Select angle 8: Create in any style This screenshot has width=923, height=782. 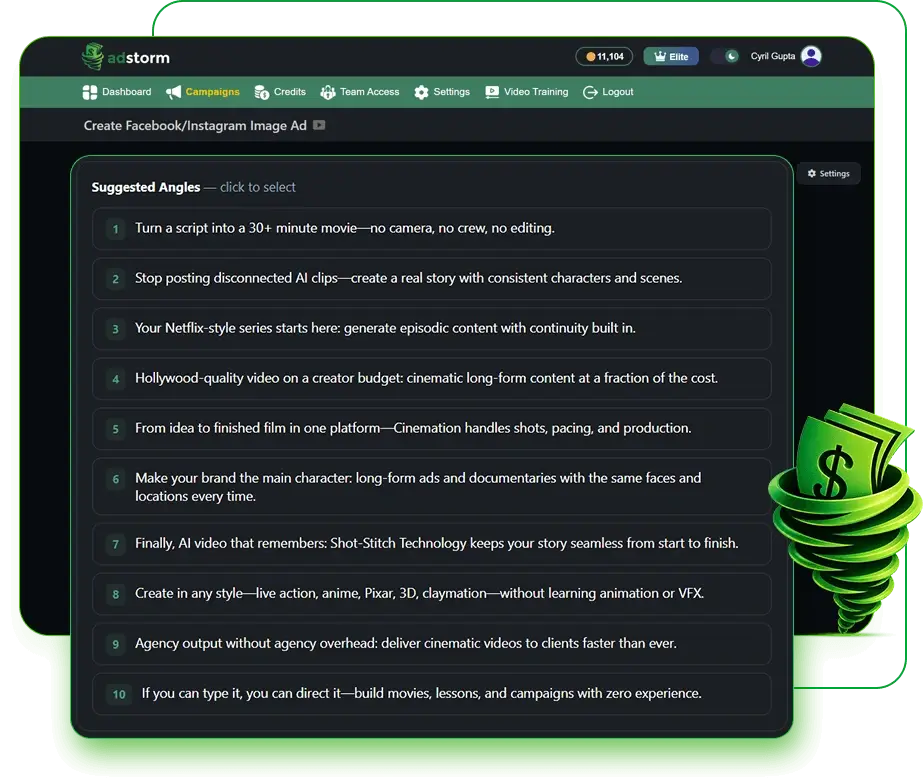click(x=431, y=594)
